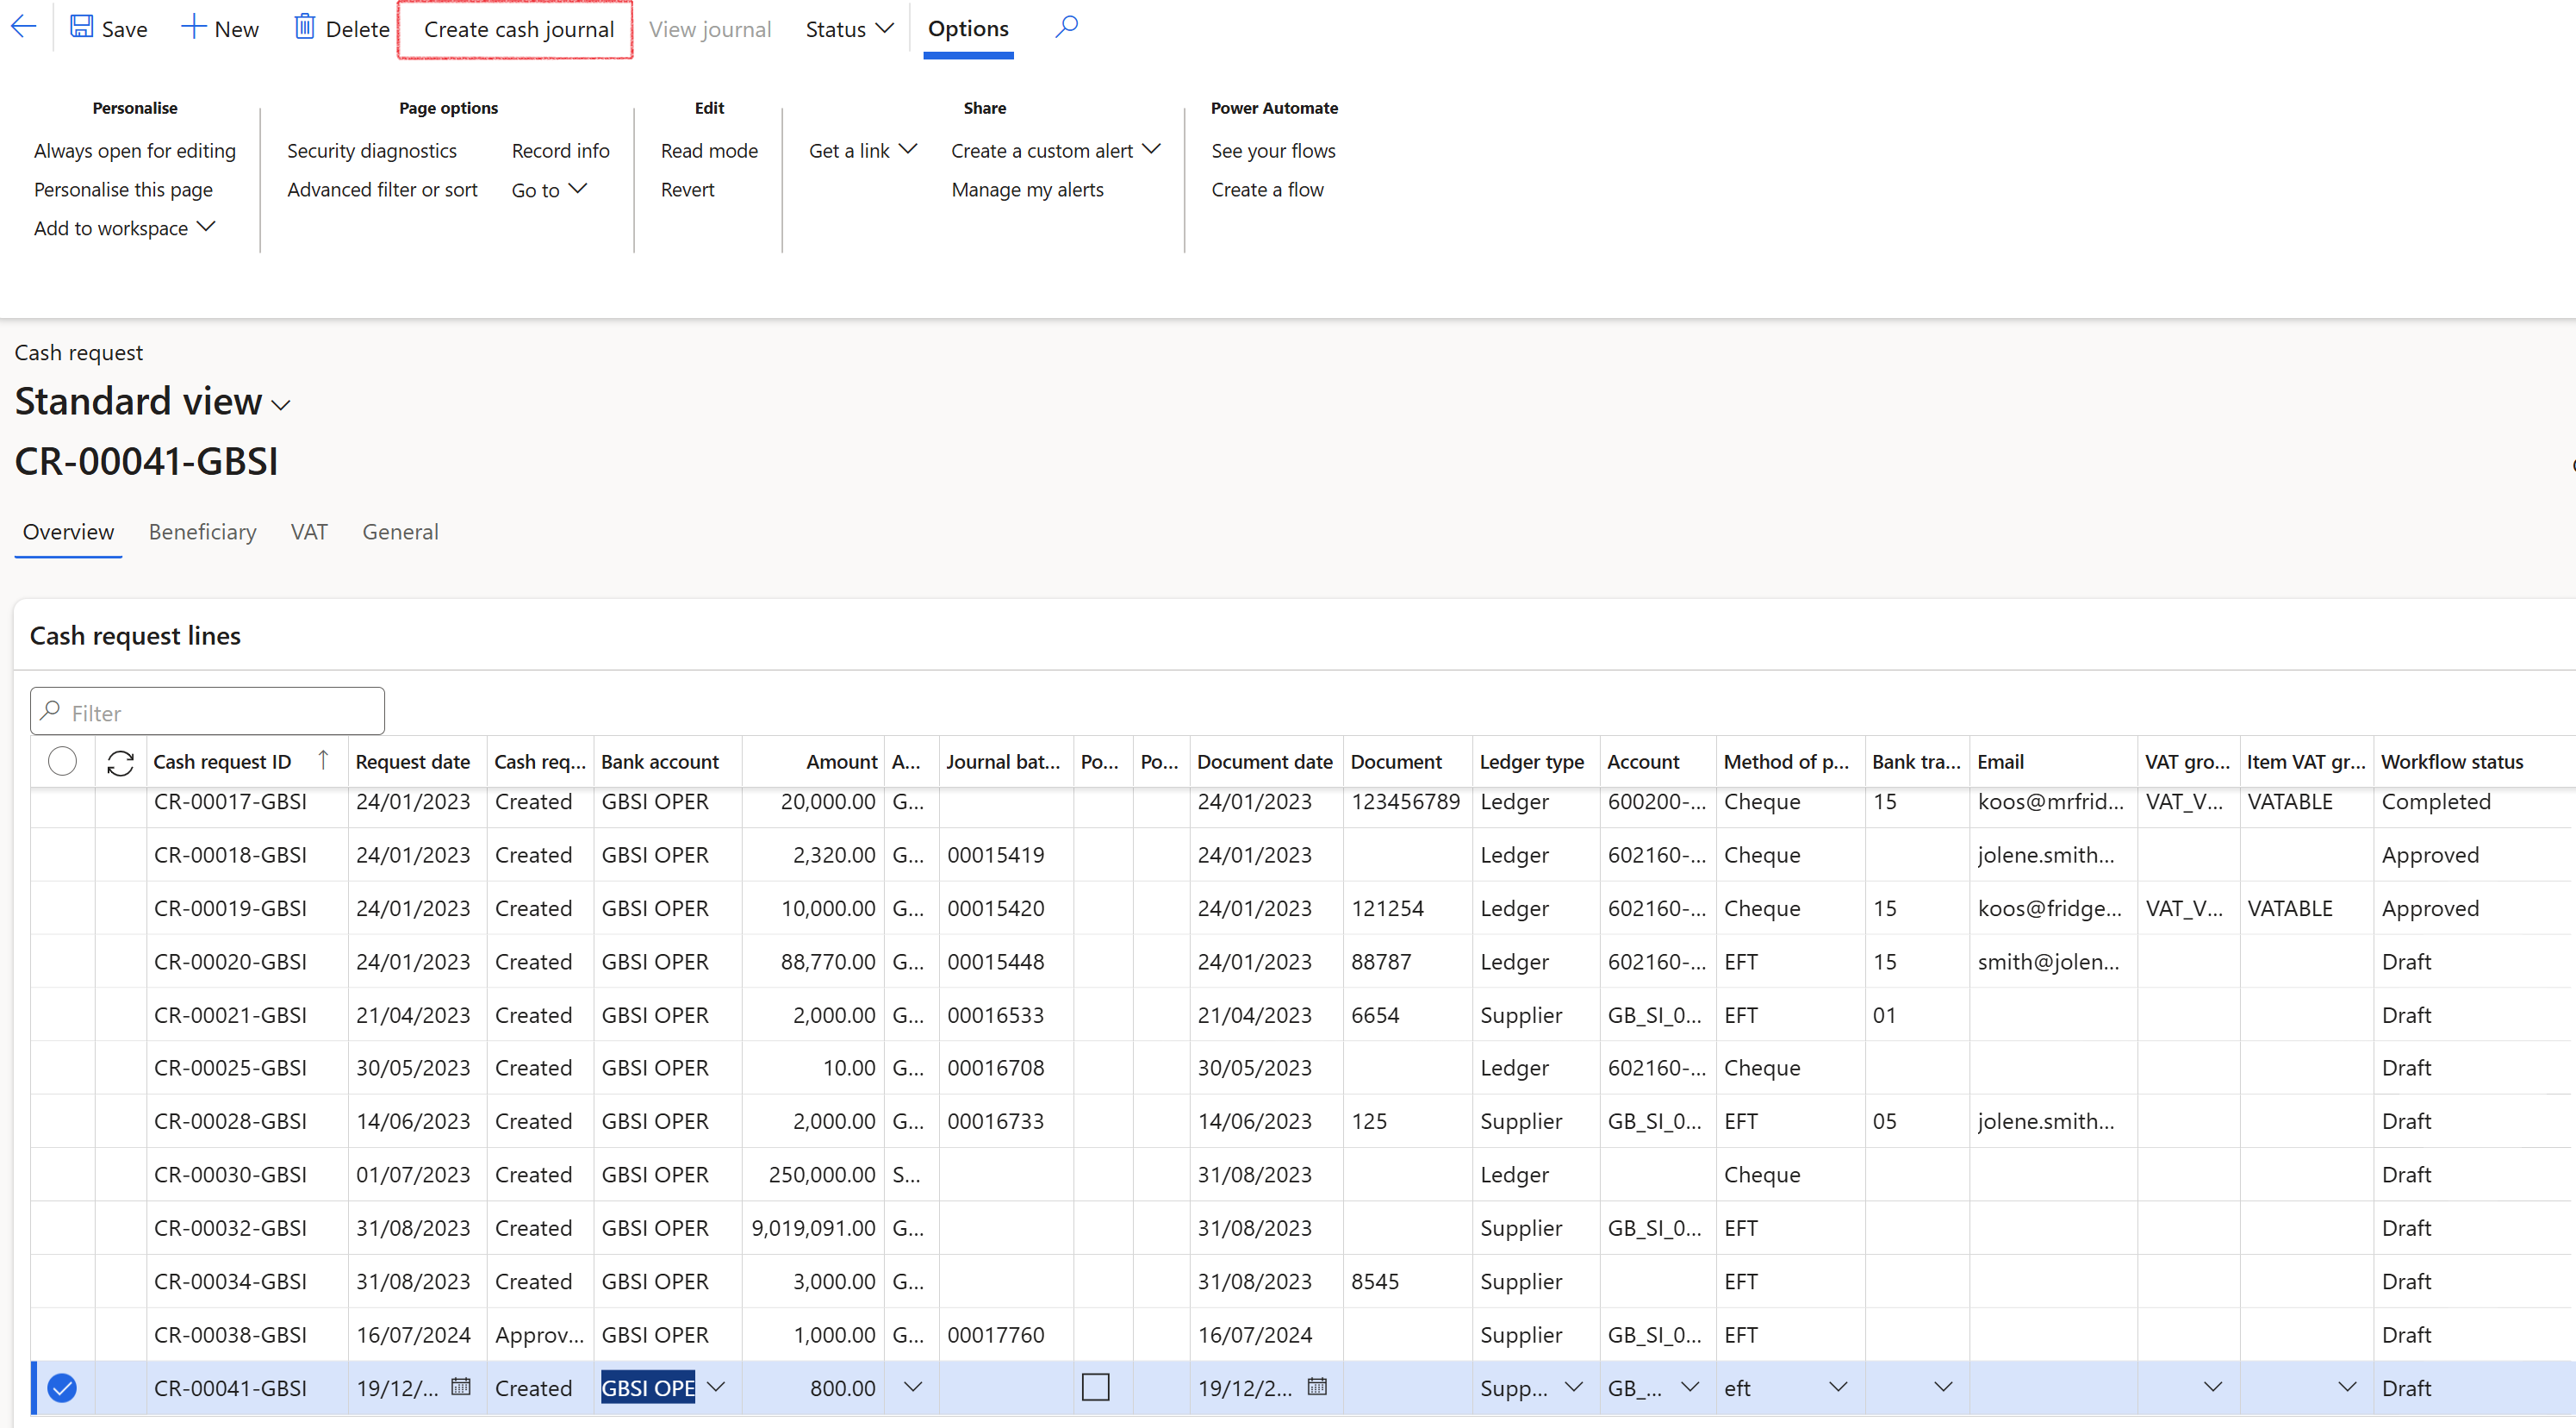Open Record info

point(560,150)
